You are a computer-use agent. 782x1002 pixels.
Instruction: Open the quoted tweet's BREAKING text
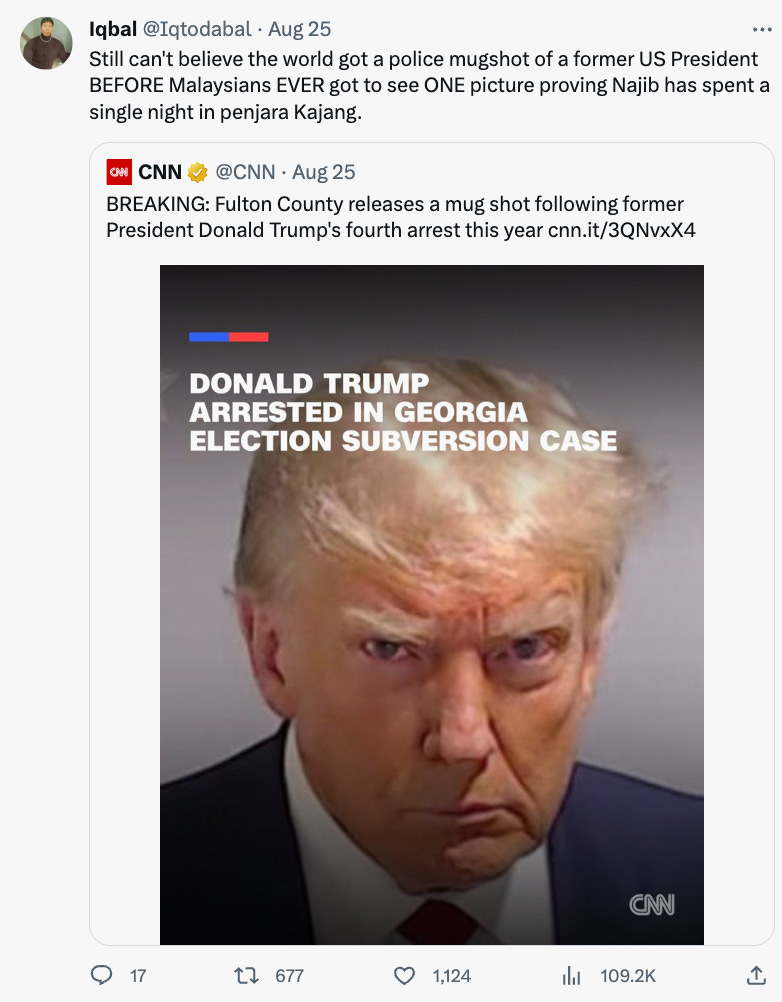(401, 217)
